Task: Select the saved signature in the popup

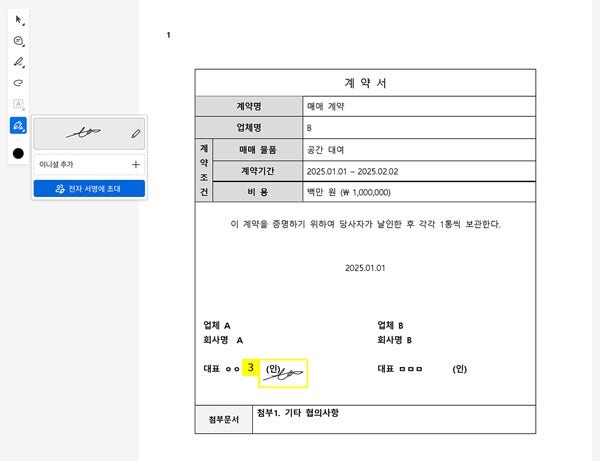Action: coord(89,134)
